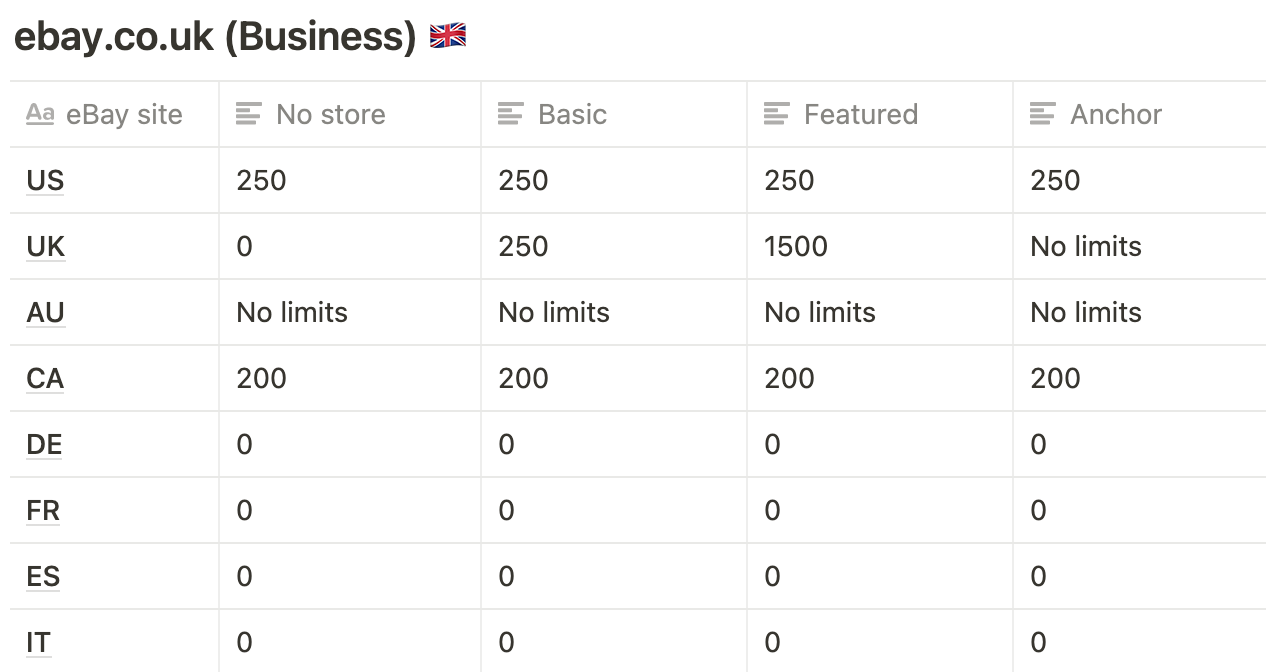Click the text-property icon beside No store

coord(249,114)
